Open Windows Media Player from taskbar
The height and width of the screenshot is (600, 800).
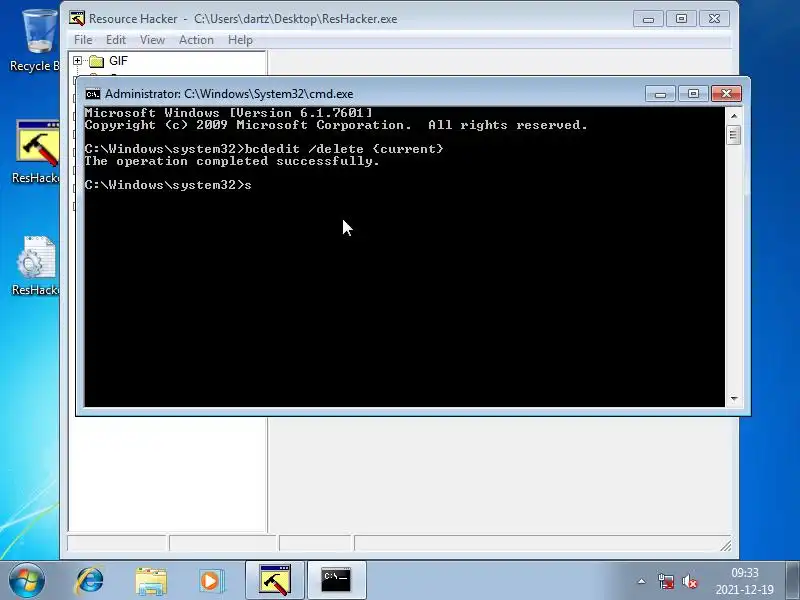212,581
